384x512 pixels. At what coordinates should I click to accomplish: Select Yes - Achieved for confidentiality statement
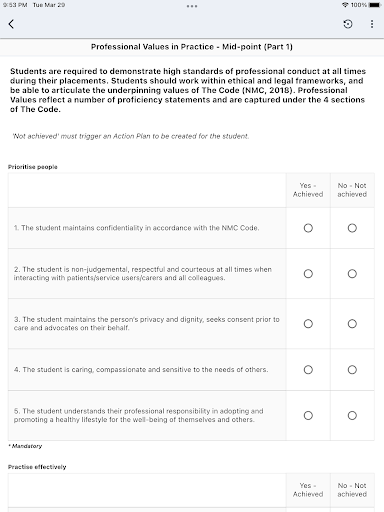pos(308,228)
